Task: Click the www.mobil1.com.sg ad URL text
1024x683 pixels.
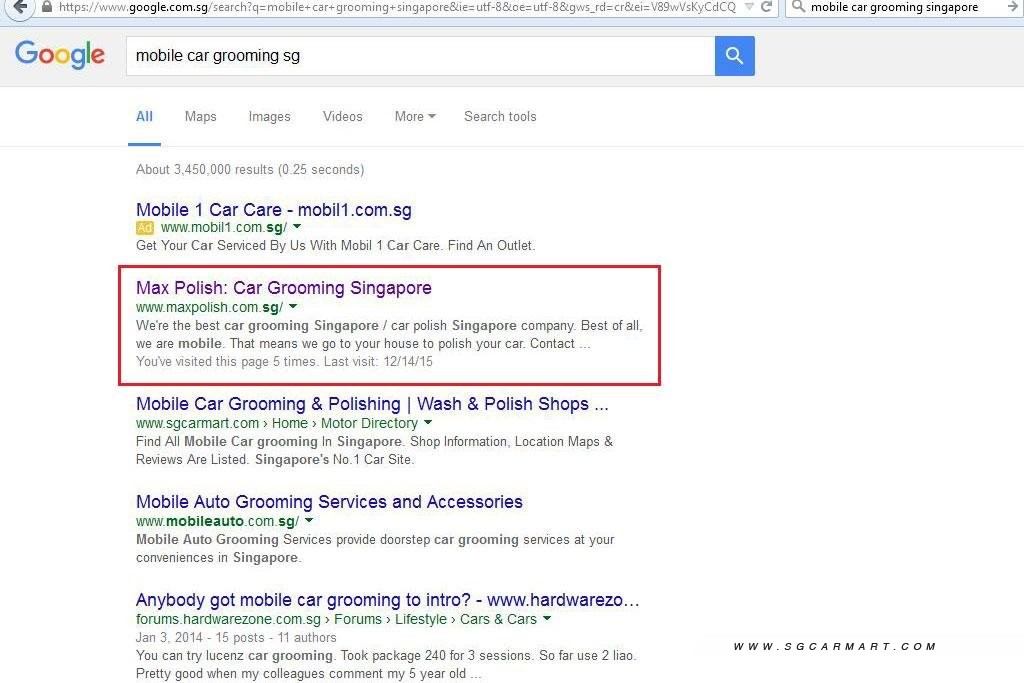Action: [224, 228]
